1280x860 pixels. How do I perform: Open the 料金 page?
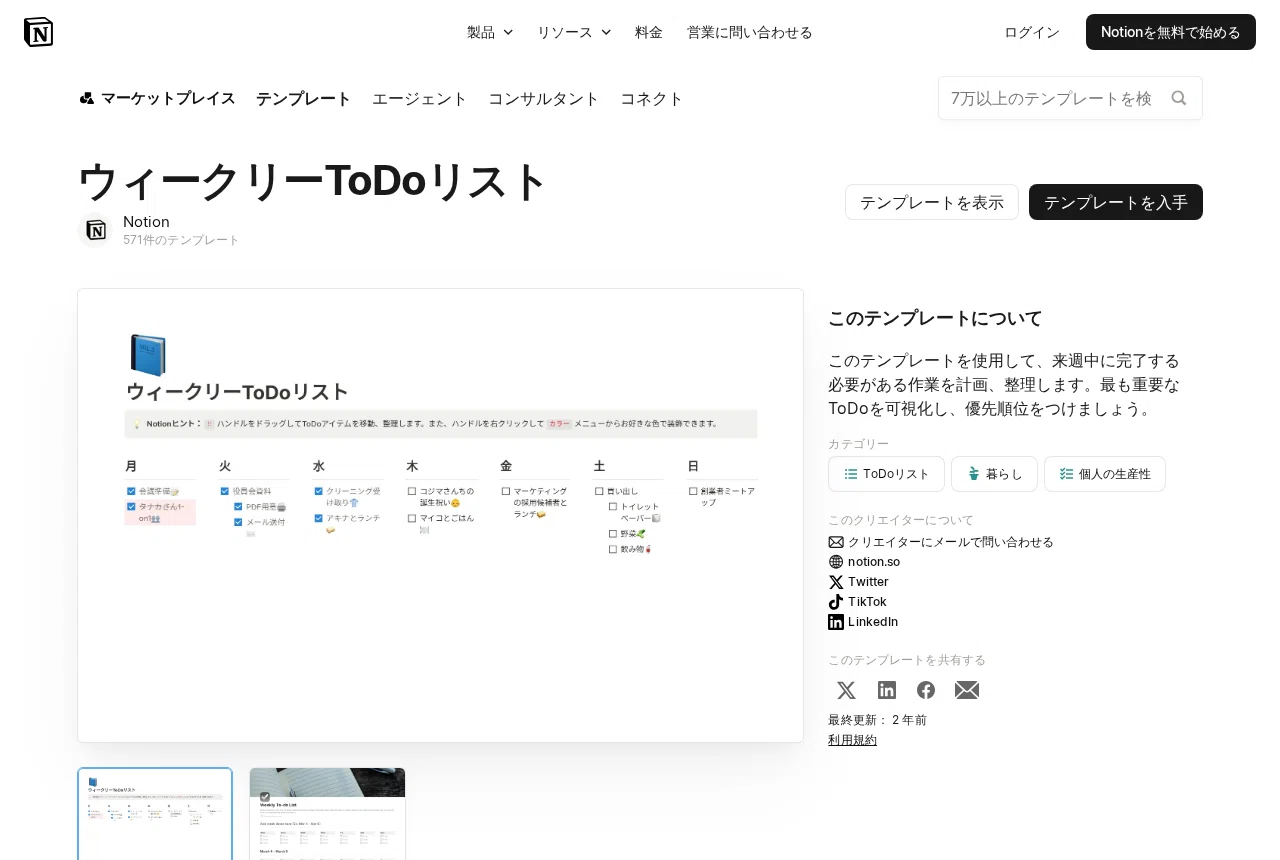649,32
